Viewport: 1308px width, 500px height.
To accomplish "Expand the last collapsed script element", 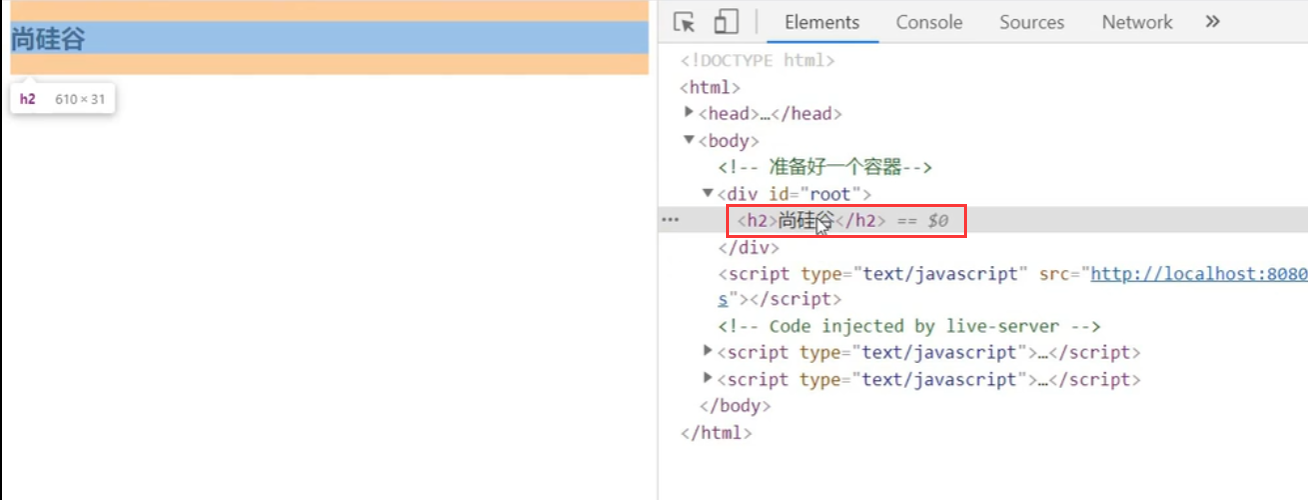I will [x=709, y=379].
